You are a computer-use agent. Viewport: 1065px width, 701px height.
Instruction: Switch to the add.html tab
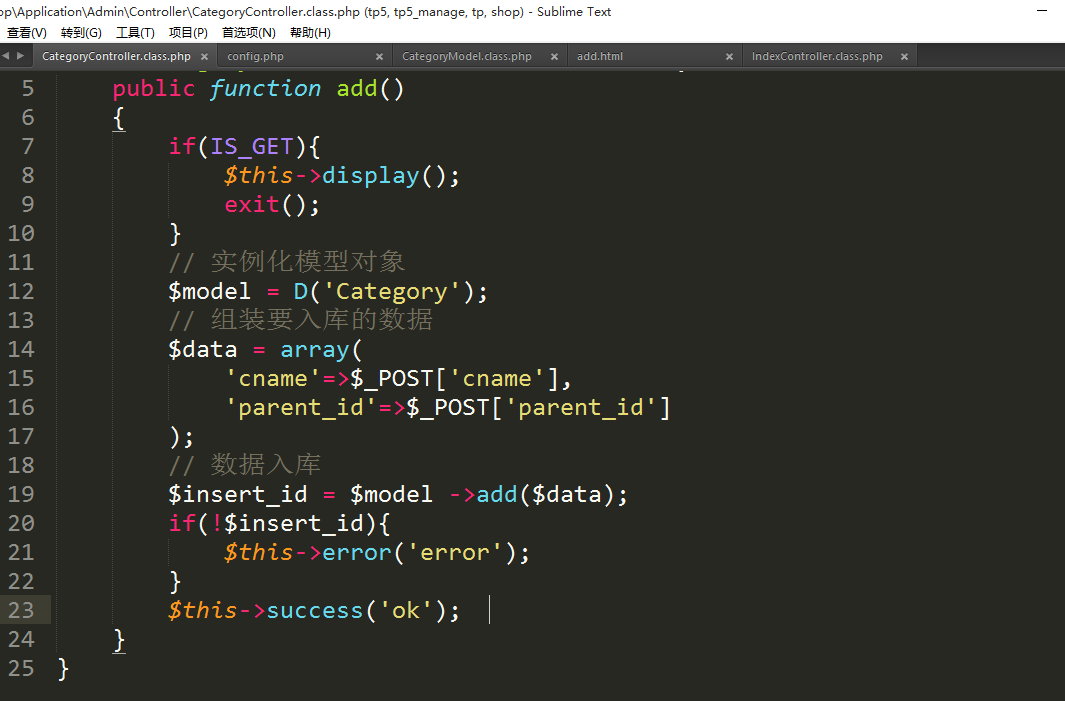(600, 57)
